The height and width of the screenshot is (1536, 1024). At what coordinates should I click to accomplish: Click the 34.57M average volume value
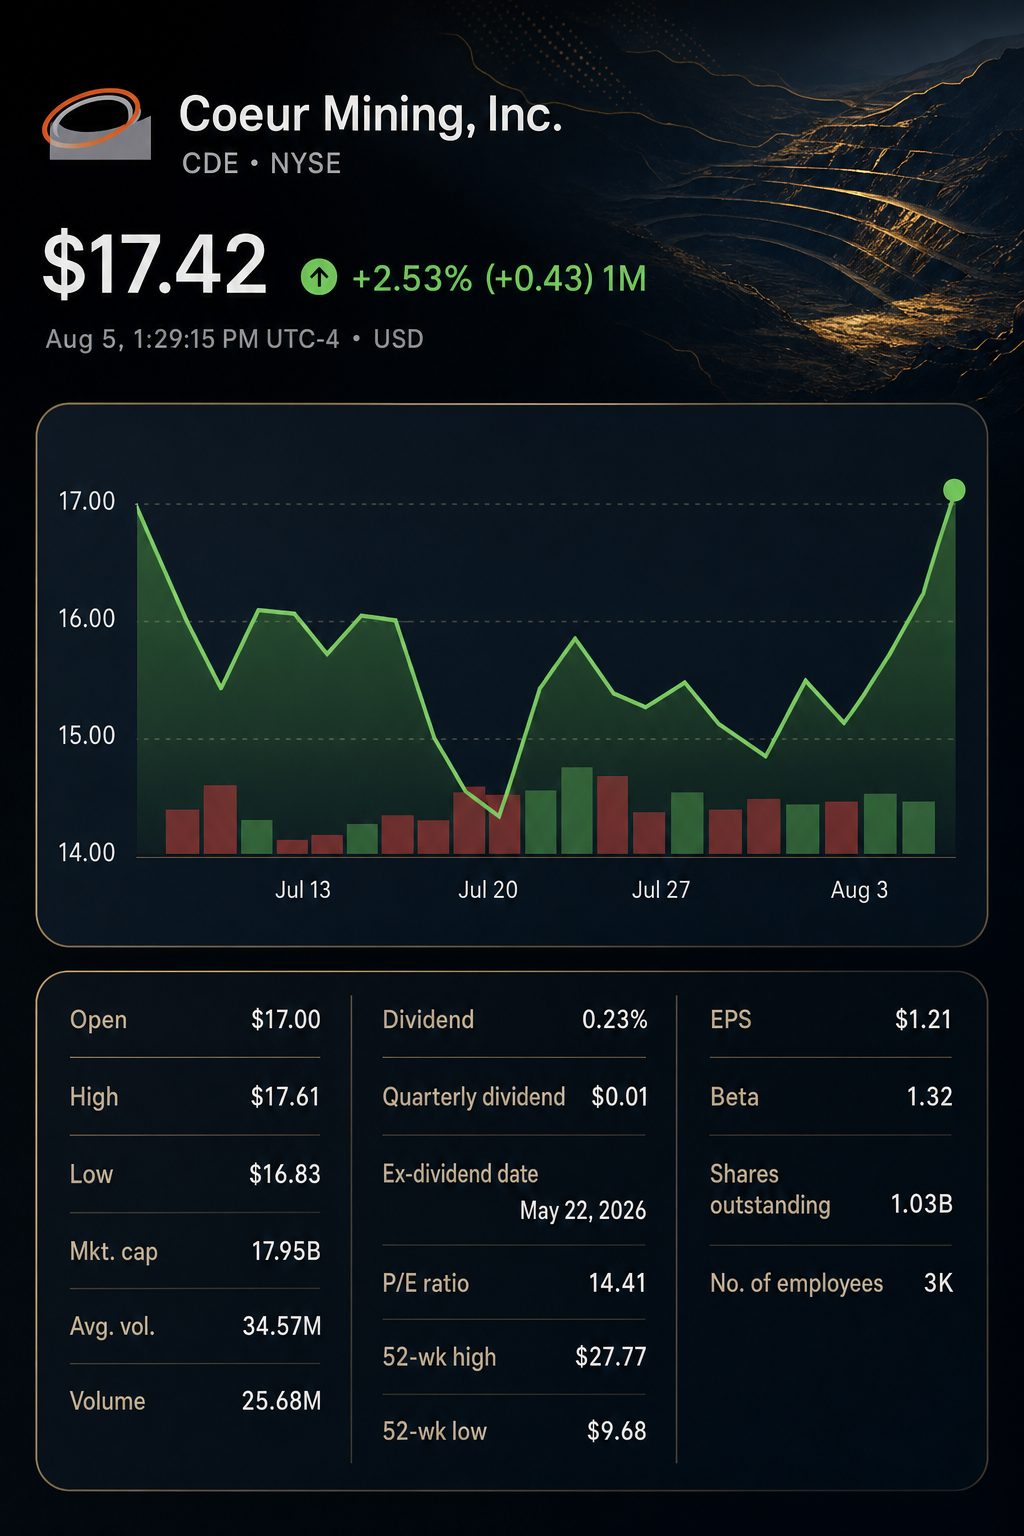tap(282, 1327)
